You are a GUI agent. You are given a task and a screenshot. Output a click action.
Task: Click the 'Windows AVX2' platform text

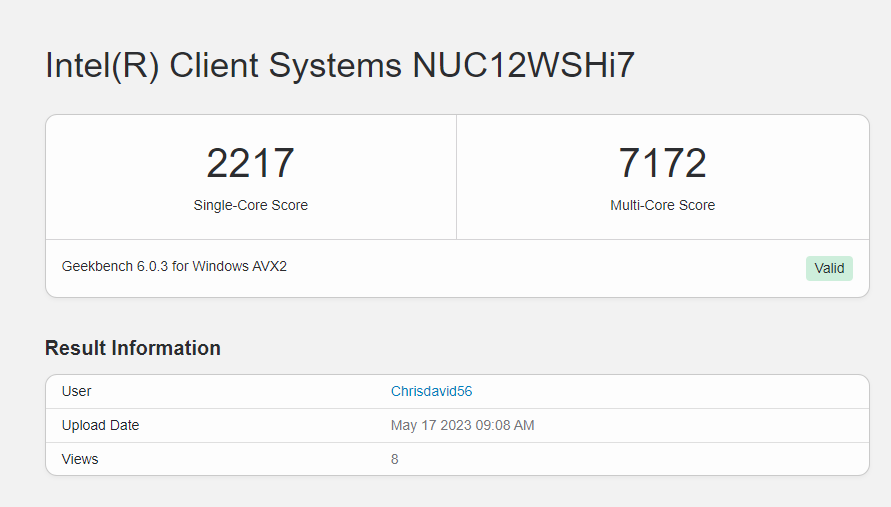point(240,267)
